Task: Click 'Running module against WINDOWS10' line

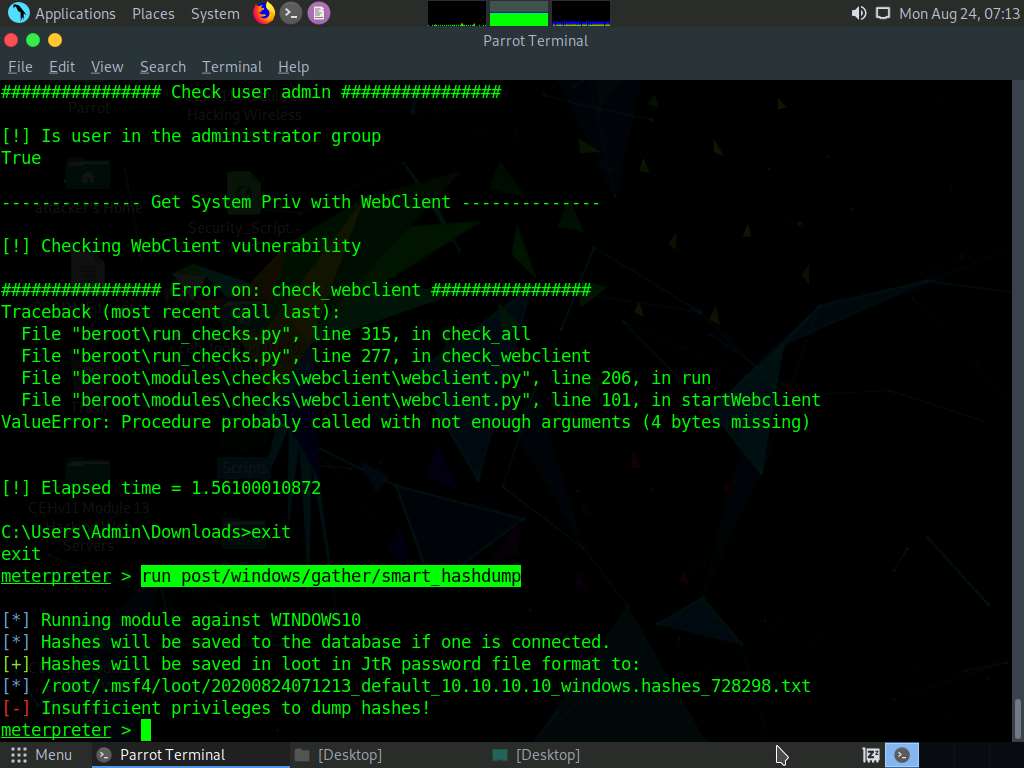Action: click(x=181, y=620)
